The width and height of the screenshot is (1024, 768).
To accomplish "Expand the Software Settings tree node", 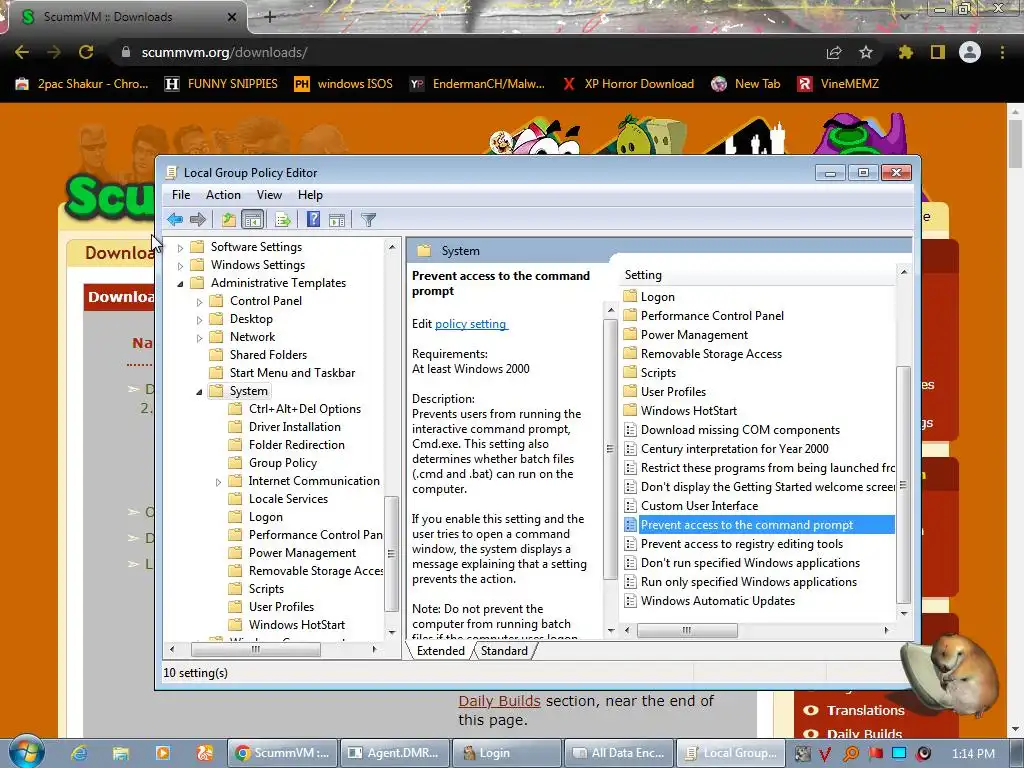I will click(x=181, y=248).
